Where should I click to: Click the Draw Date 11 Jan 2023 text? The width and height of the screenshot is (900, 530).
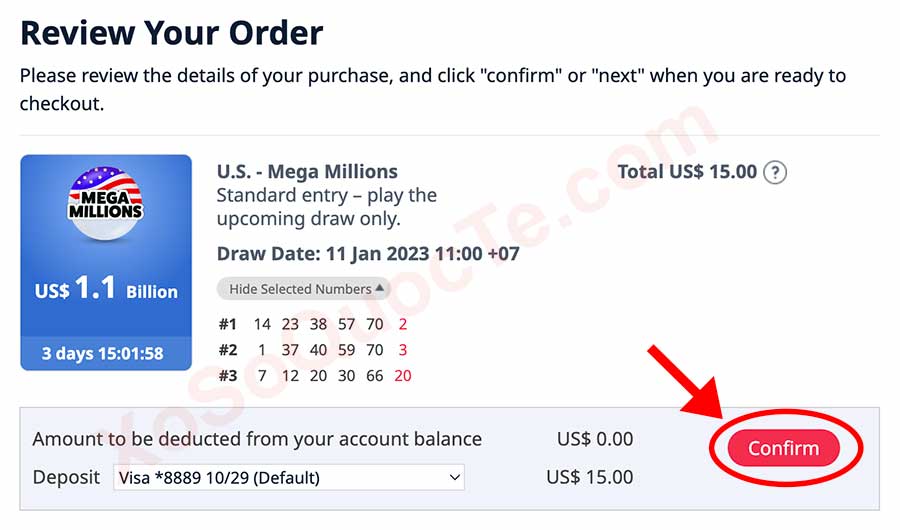tap(368, 253)
